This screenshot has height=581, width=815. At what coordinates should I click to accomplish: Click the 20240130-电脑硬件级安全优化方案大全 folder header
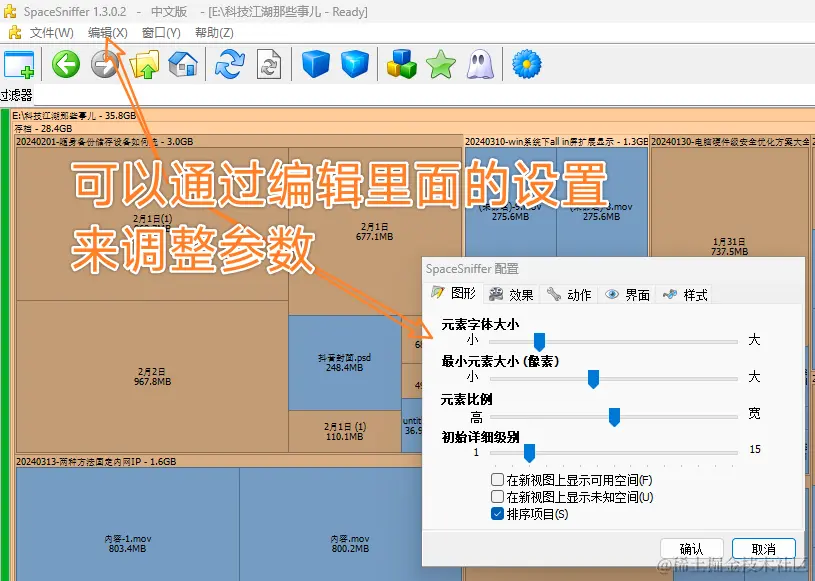click(x=730, y=141)
